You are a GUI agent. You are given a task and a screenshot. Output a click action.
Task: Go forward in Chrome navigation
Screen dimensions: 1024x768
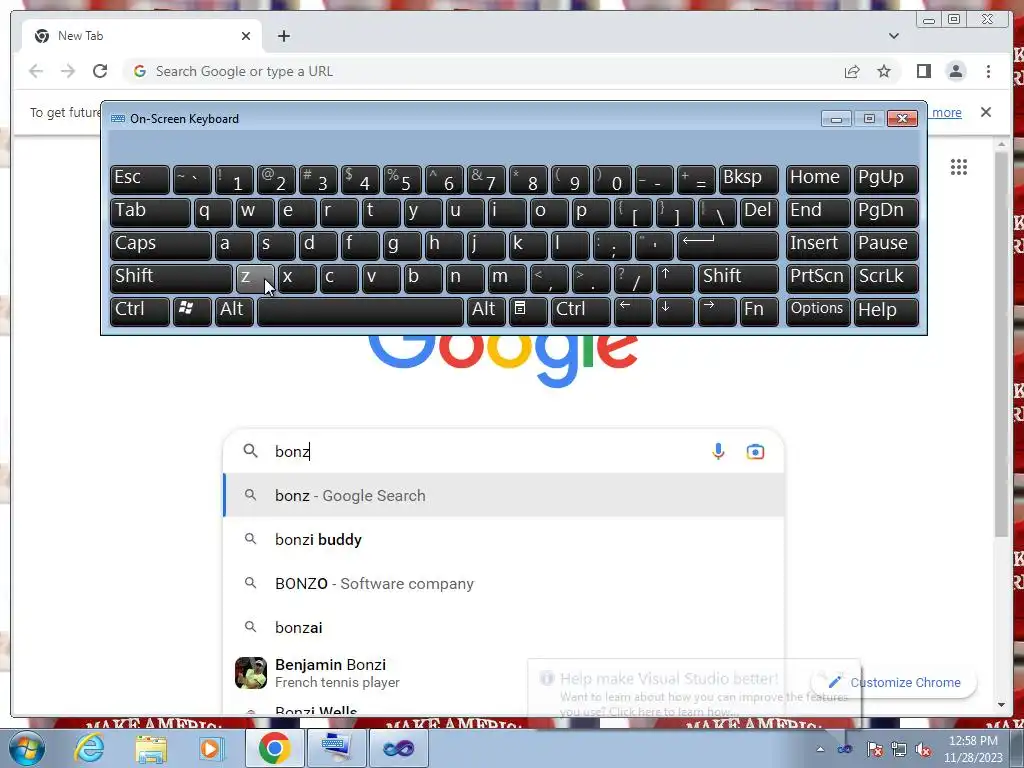click(x=68, y=71)
